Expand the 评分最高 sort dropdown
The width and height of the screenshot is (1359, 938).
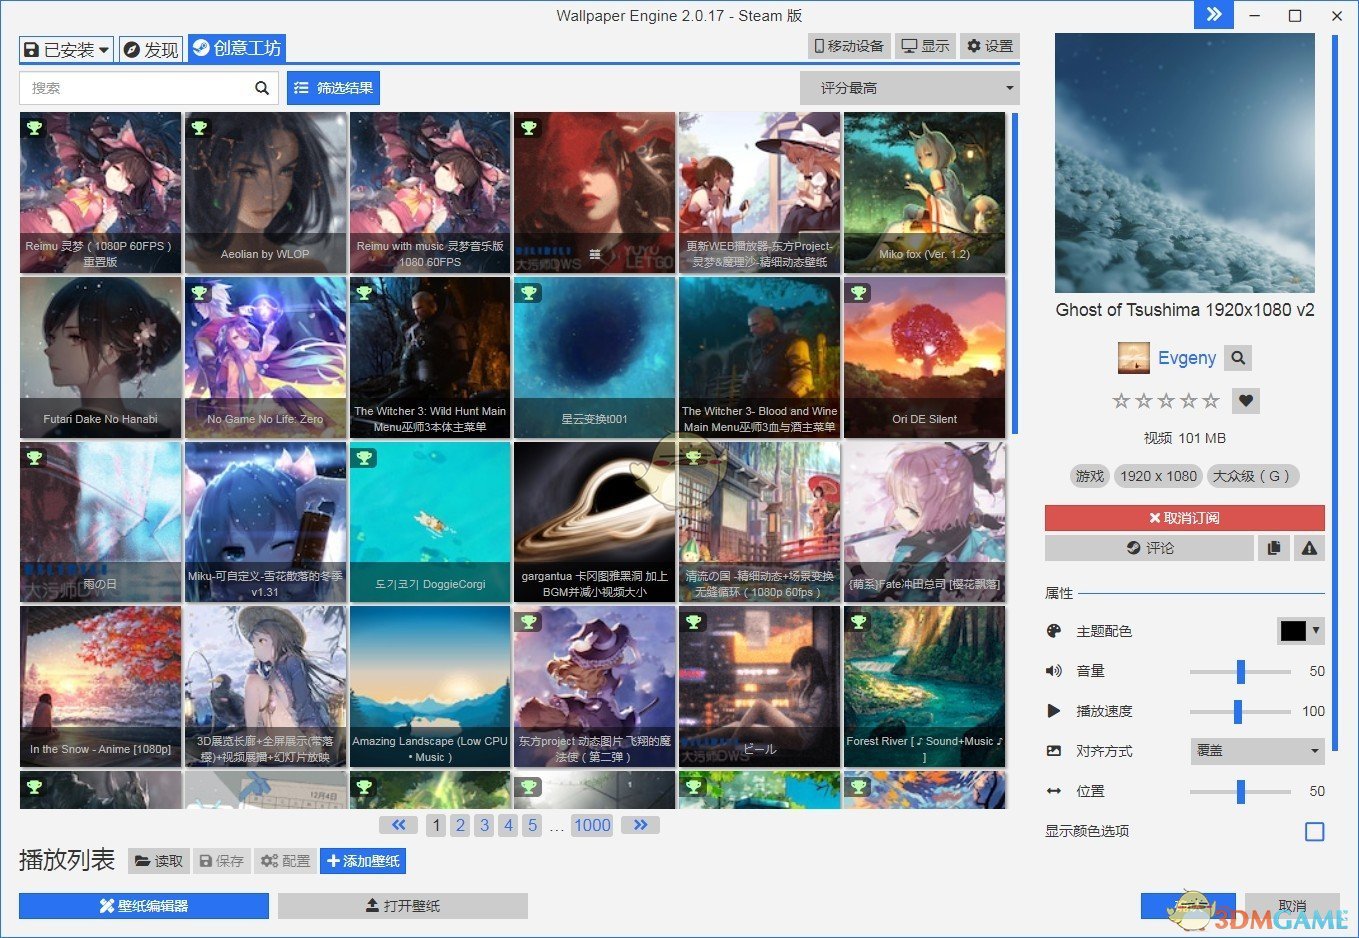[x=909, y=88]
